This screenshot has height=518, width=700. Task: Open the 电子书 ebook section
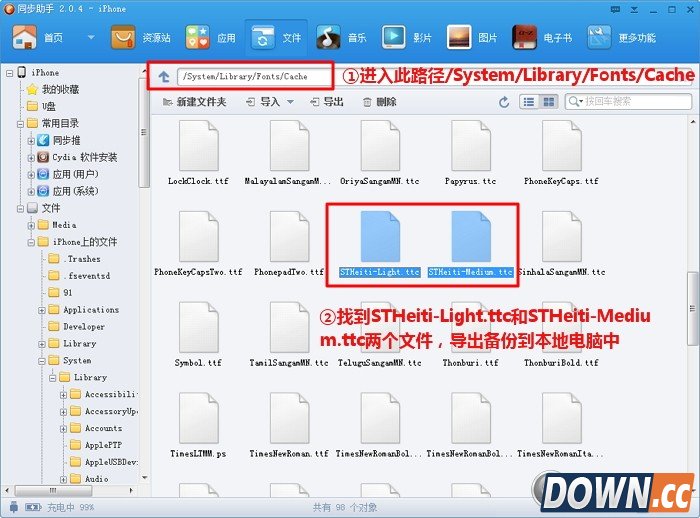(x=542, y=37)
